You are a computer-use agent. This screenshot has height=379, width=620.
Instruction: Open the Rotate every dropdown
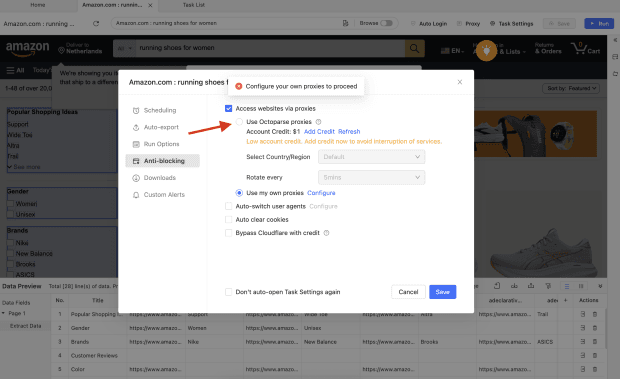point(371,177)
